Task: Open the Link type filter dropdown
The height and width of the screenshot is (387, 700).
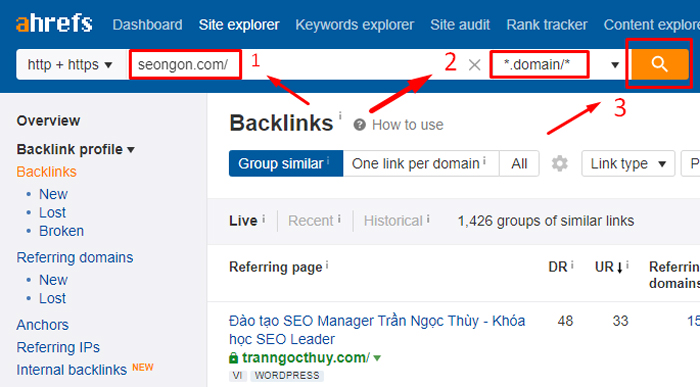Action: [628, 163]
